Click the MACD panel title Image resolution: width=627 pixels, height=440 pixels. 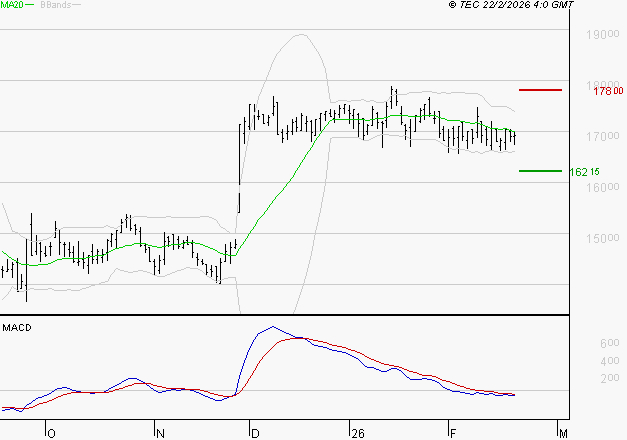click(x=17, y=328)
